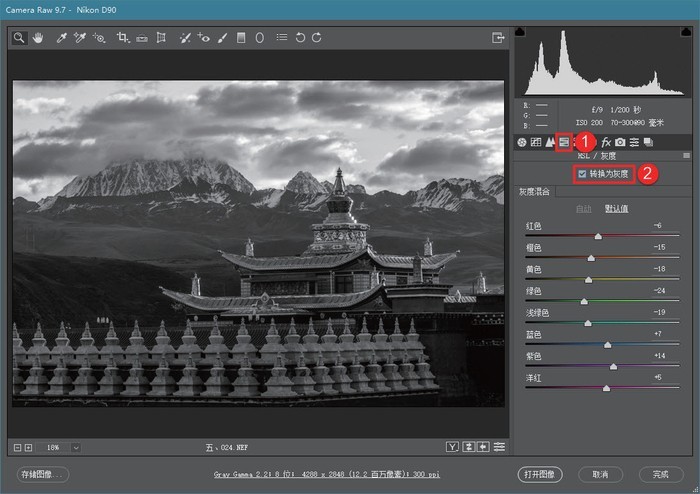Image resolution: width=700 pixels, height=494 pixels.
Task: Open the zoom level dropdown
Action: pyautogui.click(x=76, y=447)
